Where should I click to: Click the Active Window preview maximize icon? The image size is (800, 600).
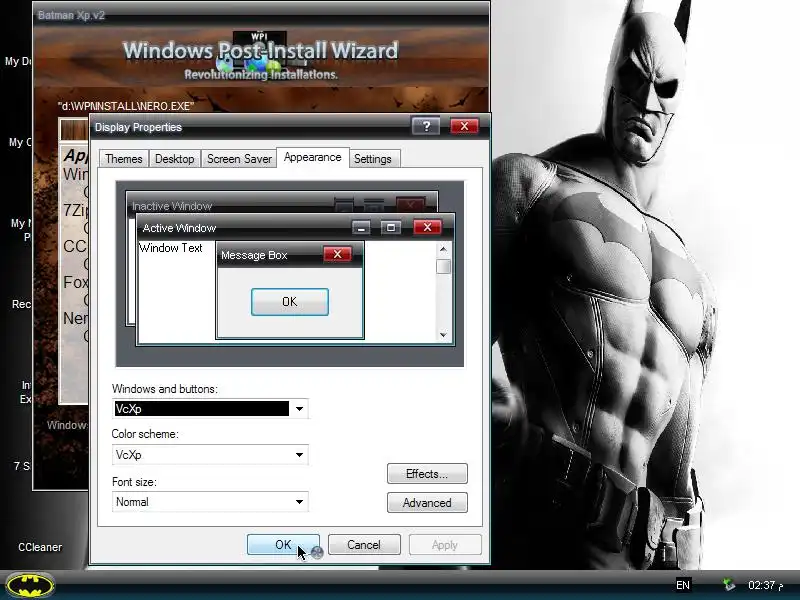coord(391,227)
